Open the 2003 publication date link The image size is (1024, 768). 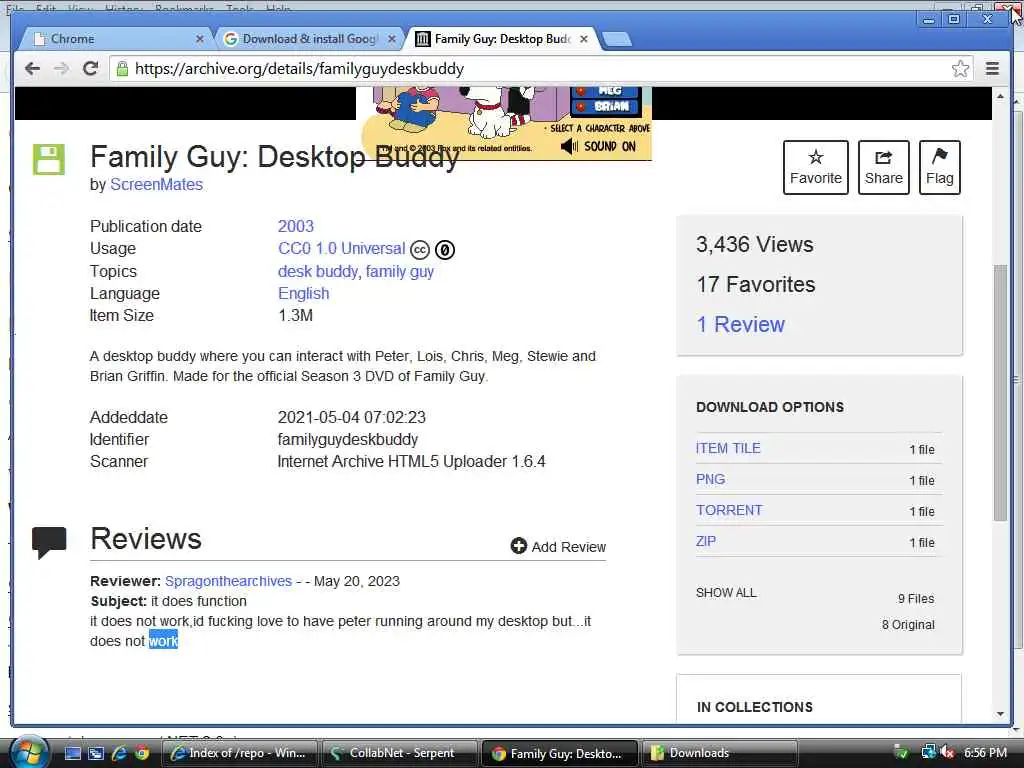click(296, 227)
